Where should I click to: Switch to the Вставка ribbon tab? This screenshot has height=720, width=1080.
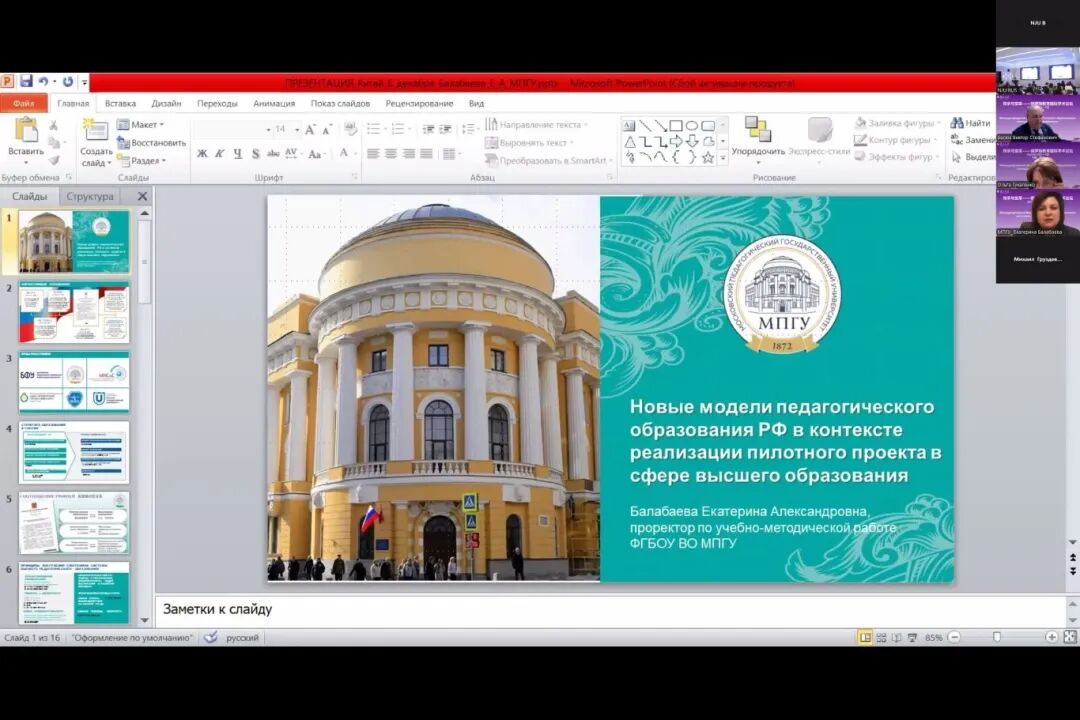point(120,103)
